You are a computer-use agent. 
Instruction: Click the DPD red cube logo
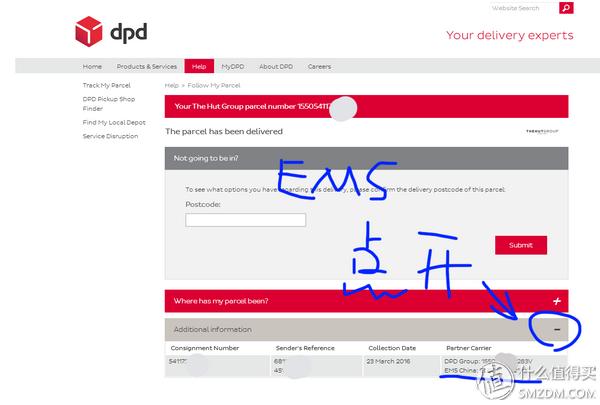tap(89, 31)
